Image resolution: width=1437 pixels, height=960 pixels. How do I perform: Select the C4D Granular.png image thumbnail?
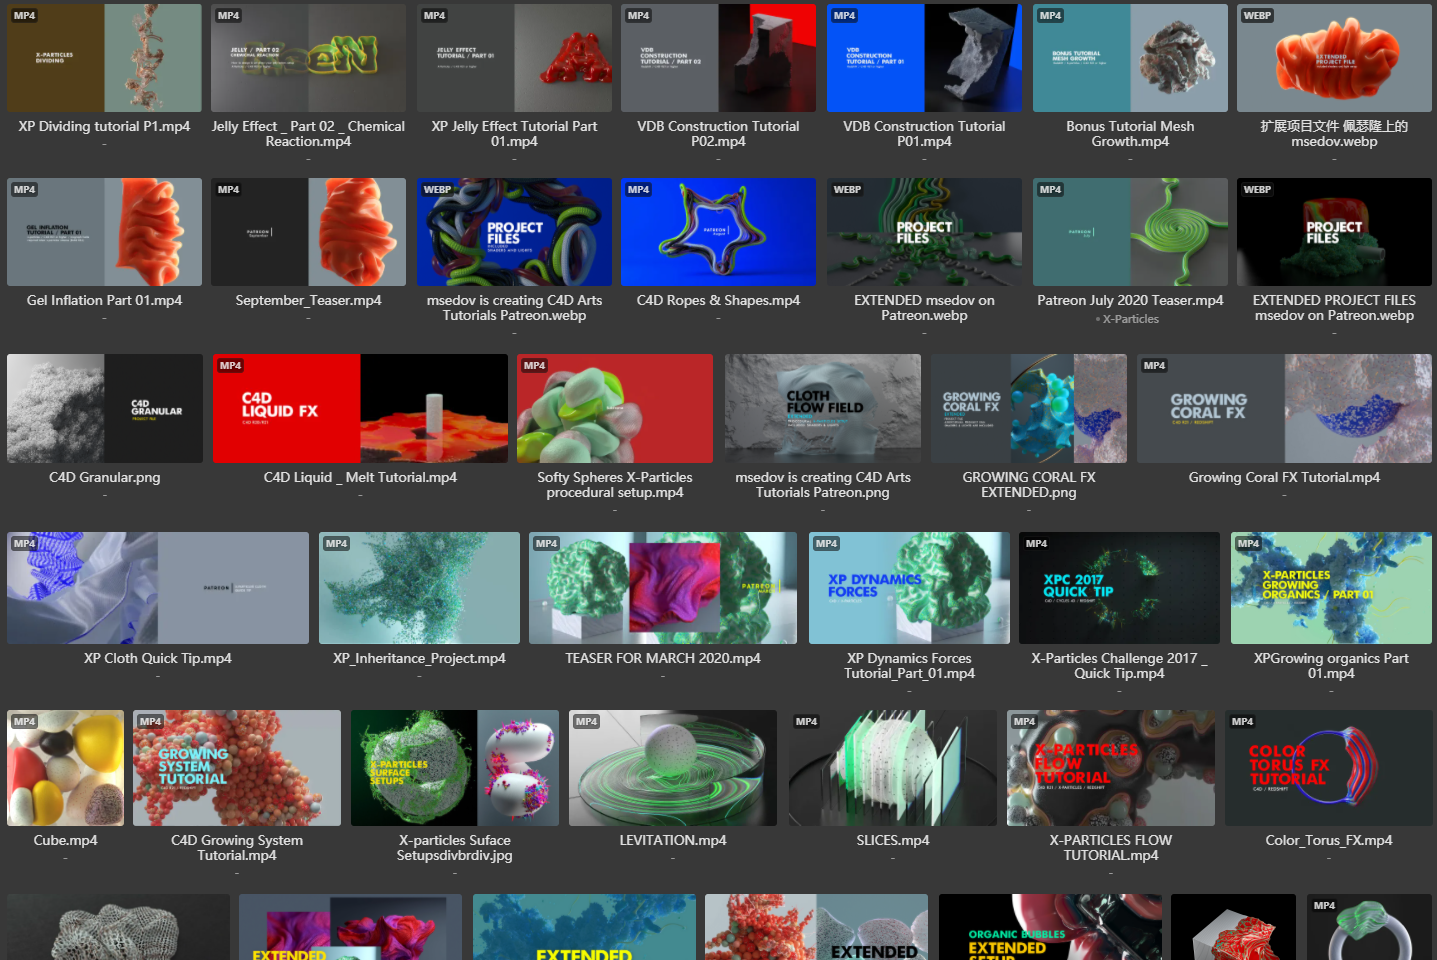104,408
